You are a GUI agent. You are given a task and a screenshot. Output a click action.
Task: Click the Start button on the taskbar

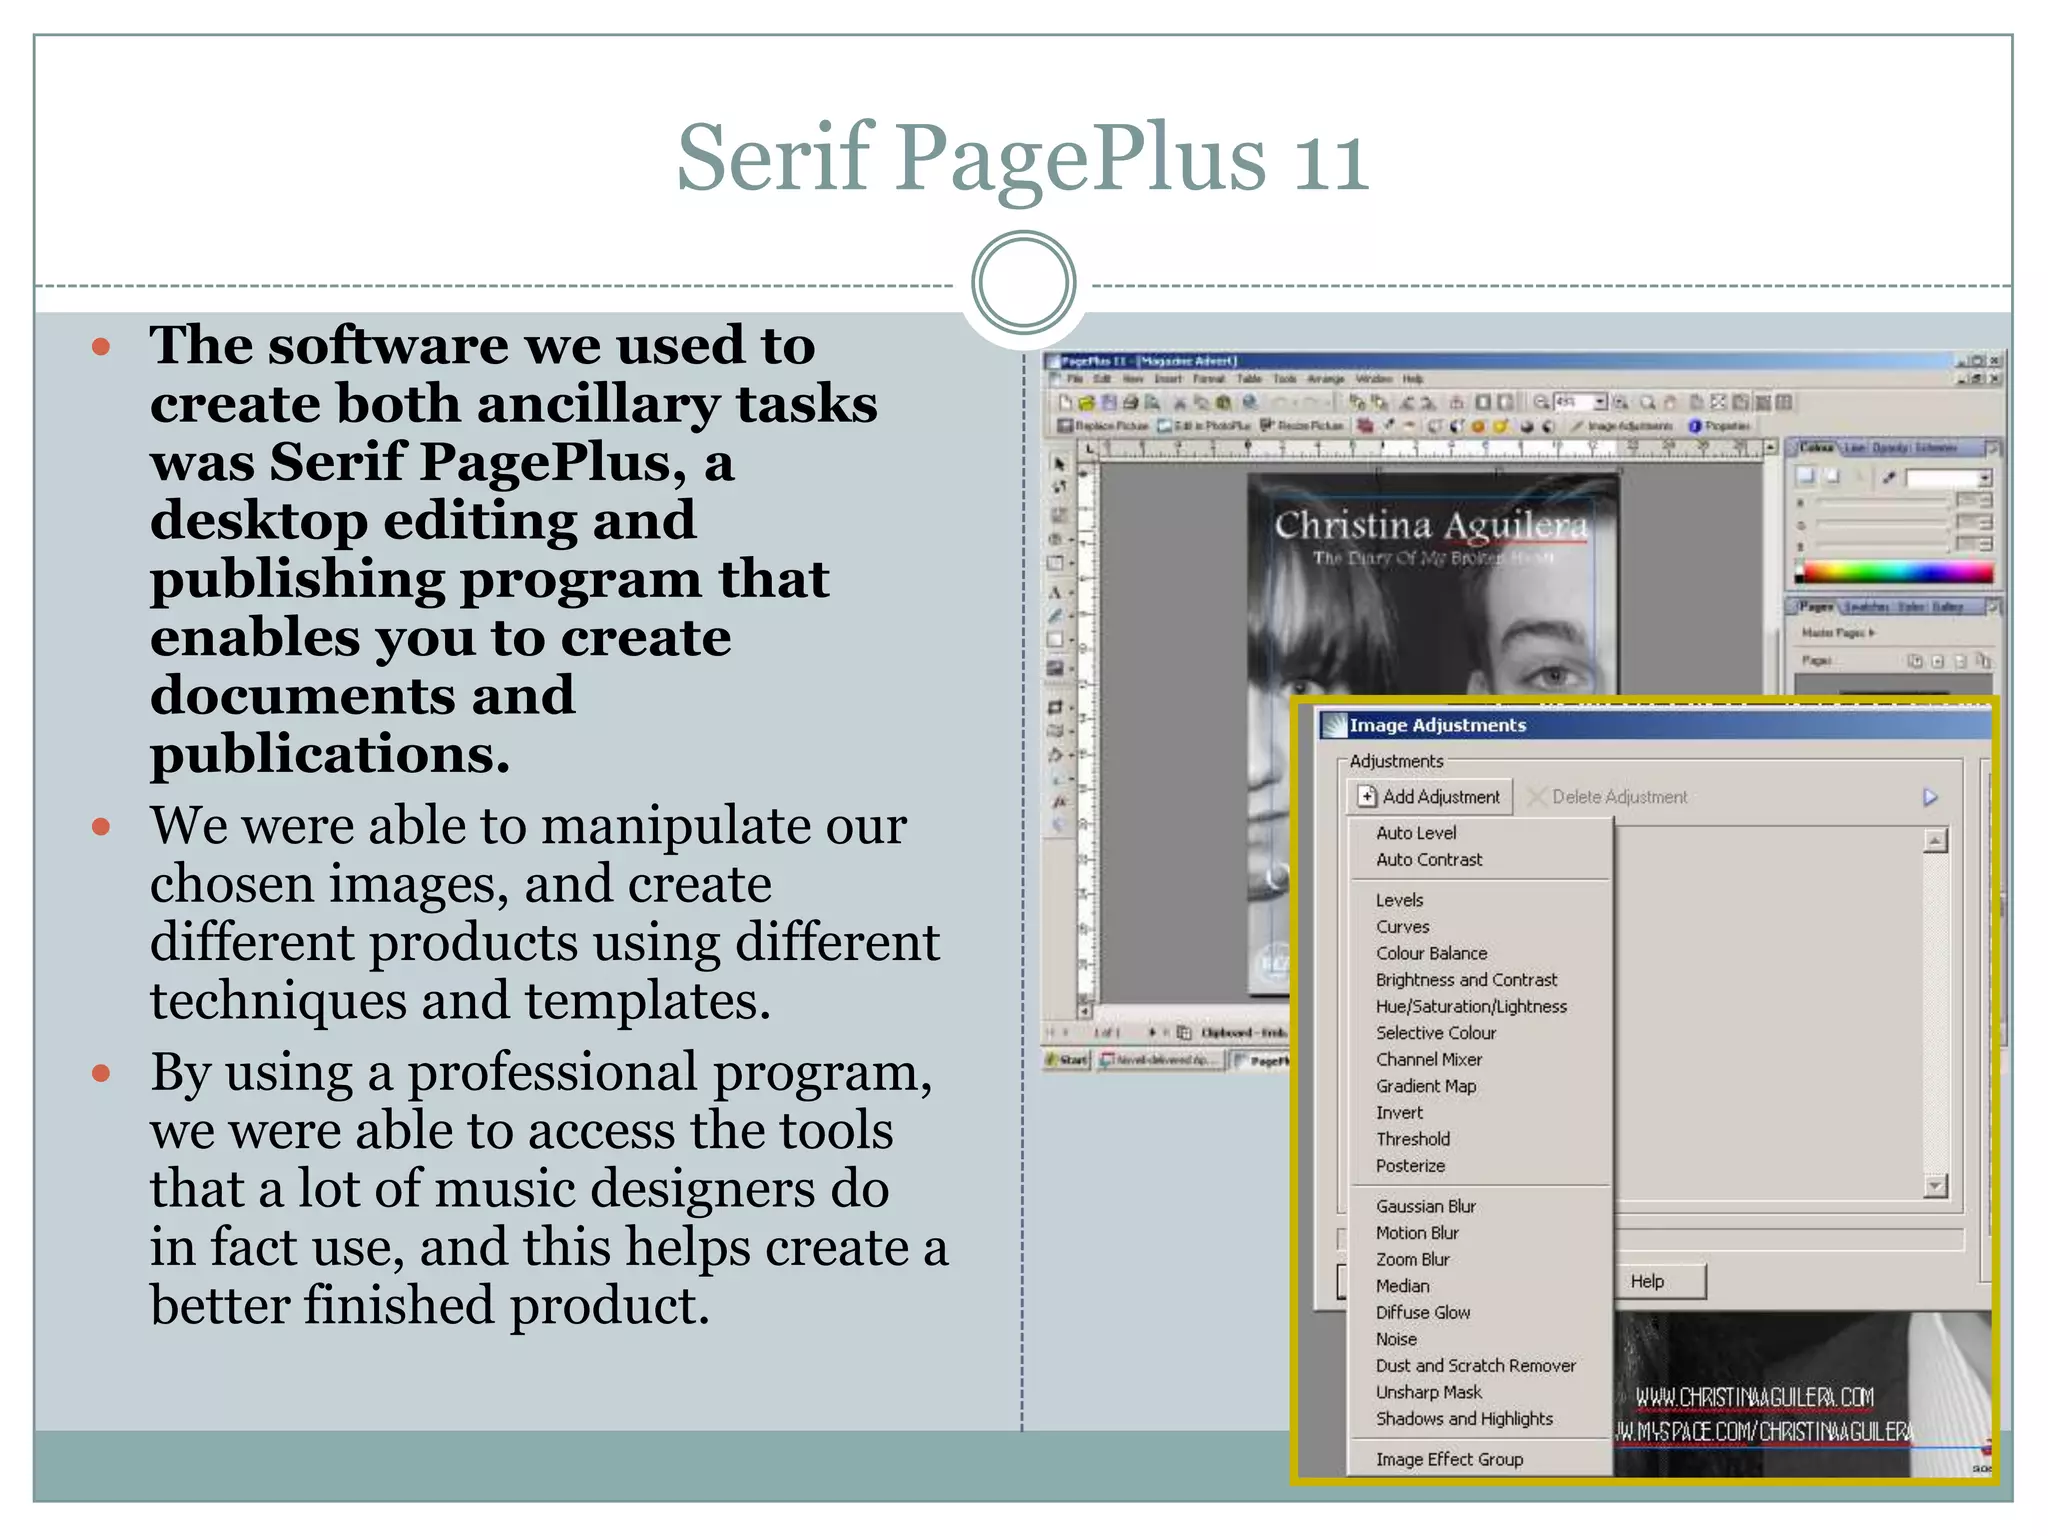pos(1067,1059)
